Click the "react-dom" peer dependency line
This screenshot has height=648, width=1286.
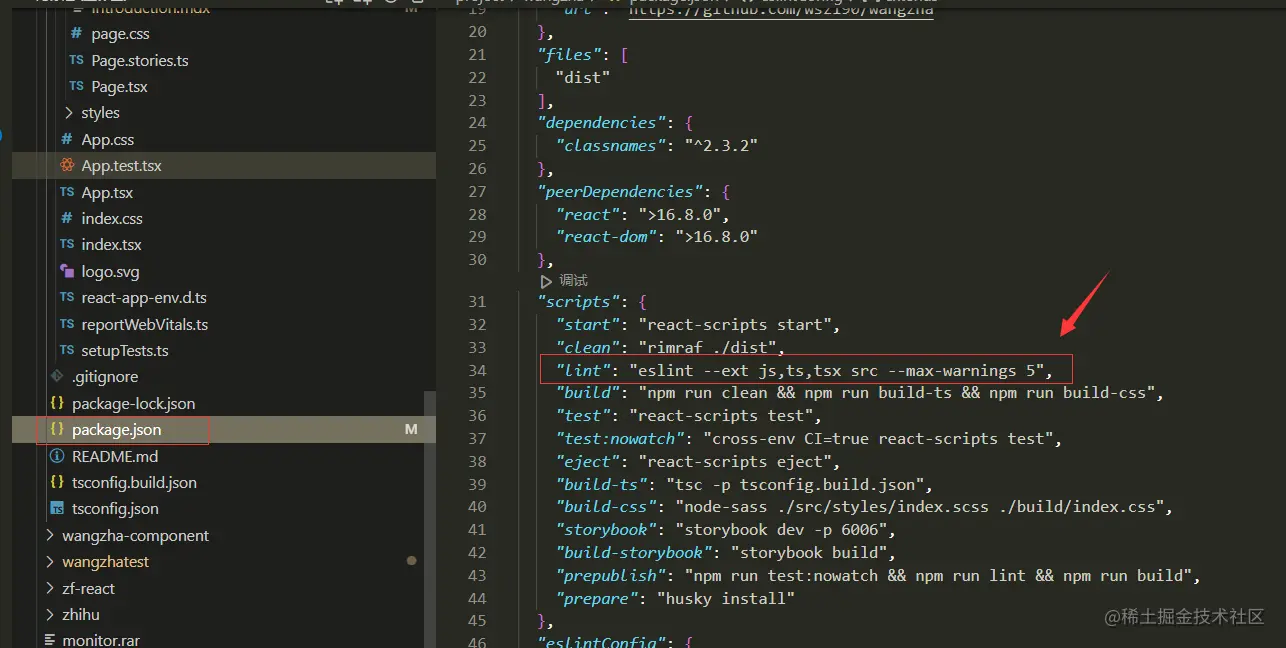pos(656,237)
